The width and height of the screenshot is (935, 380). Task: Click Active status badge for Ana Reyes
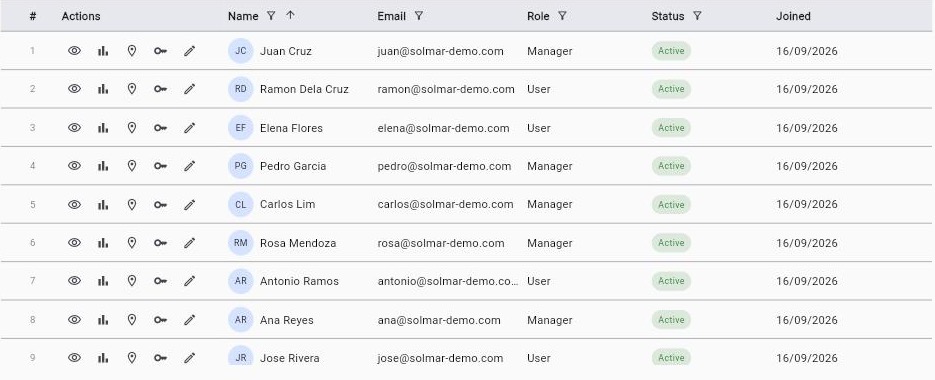(671, 320)
